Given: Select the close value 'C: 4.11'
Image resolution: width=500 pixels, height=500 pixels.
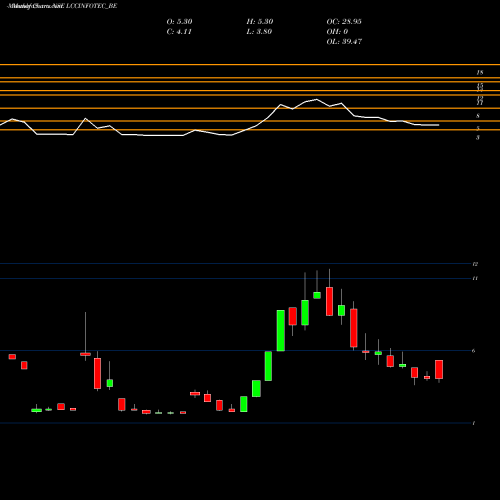Looking at the screenshot, I should coord(179,32).
